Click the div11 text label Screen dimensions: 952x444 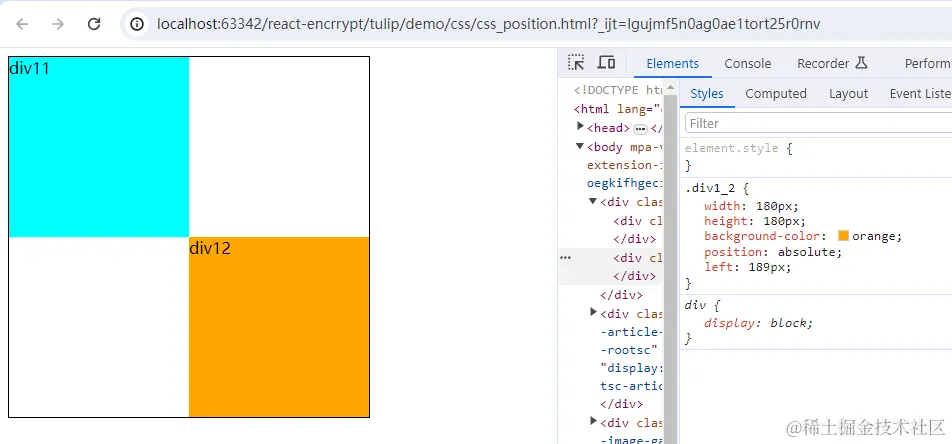pyautogui.click(x=29, y=68)
